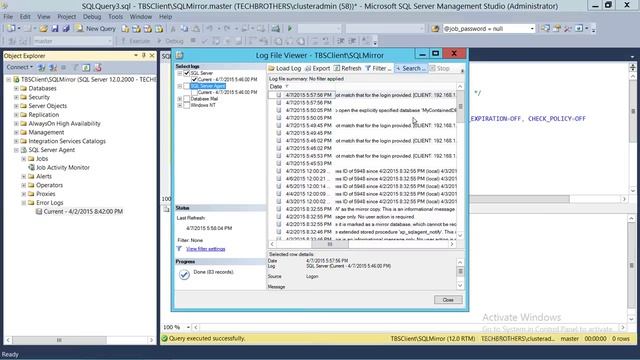Screen dimensions: 640x360
Task: Open the Edit menu
Action: [x=25, y=17]
